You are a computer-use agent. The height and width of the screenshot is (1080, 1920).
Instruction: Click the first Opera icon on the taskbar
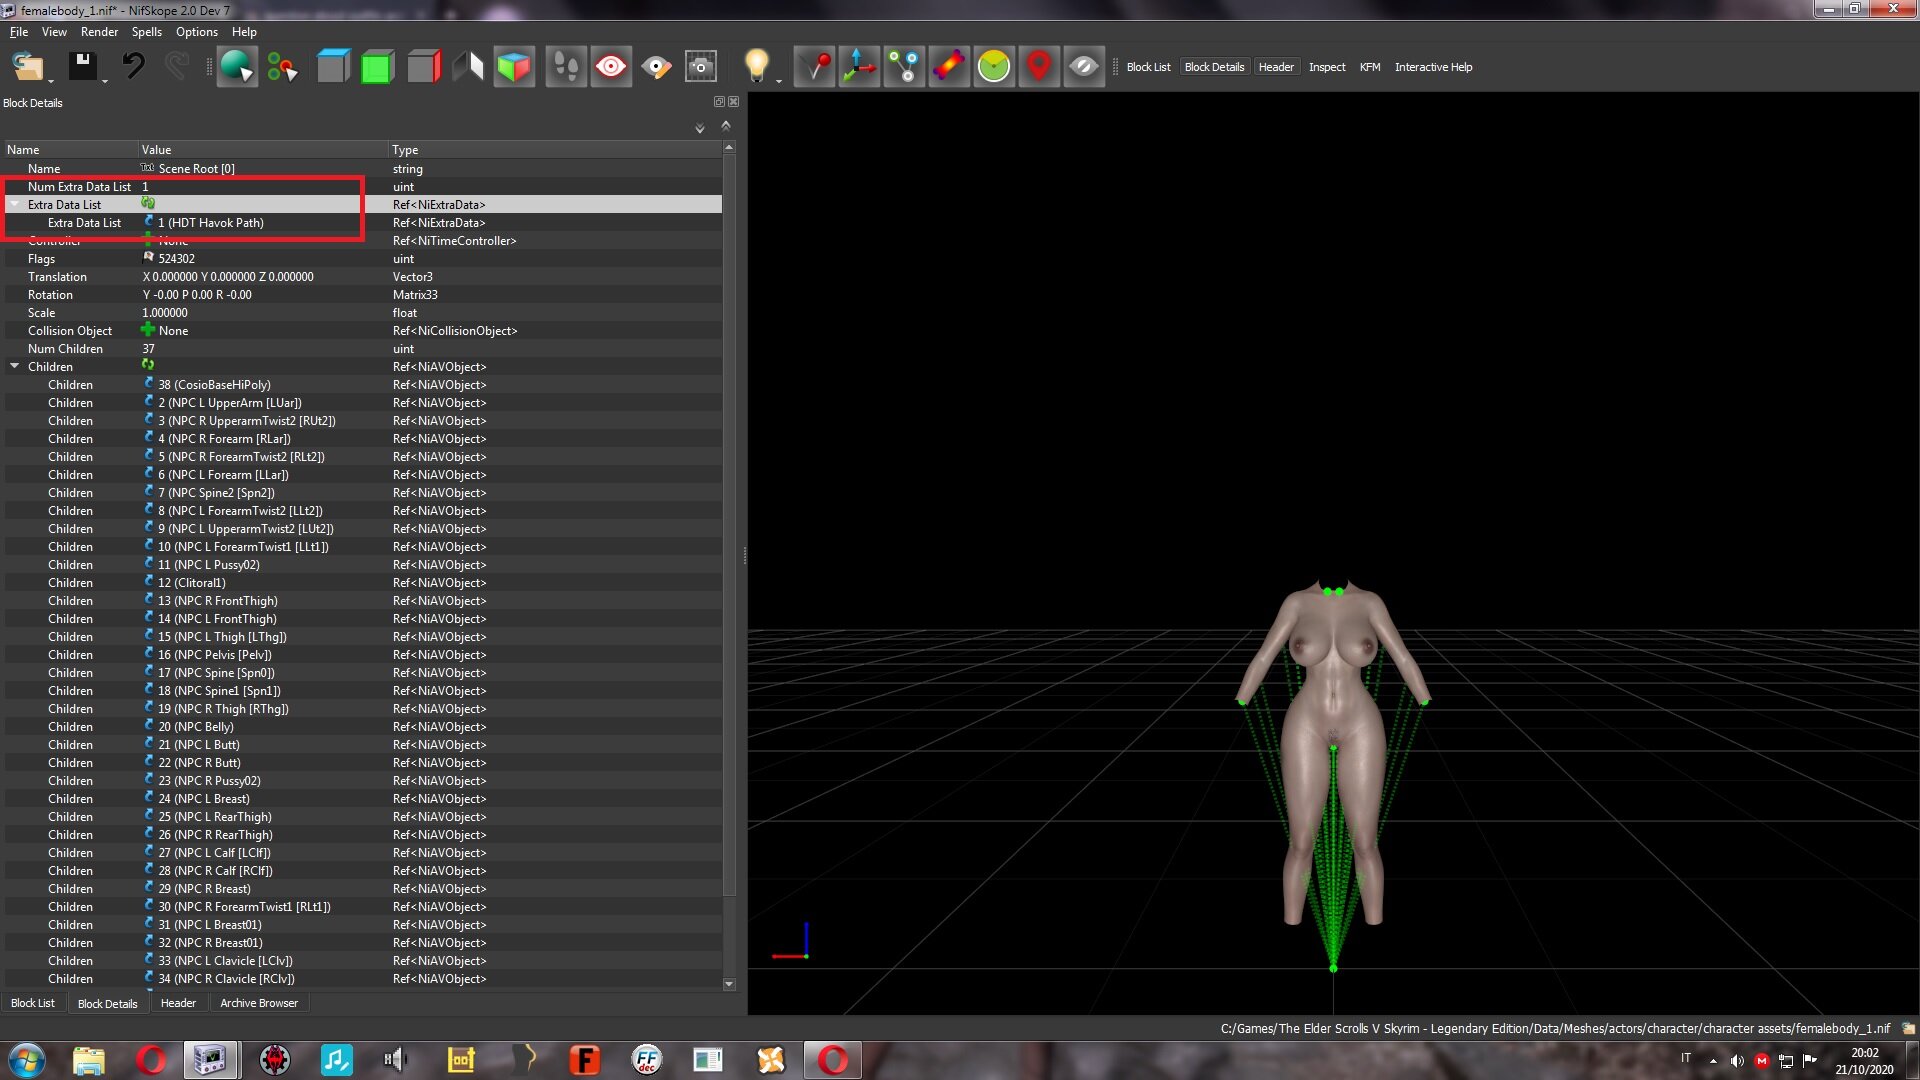coord(151,1060)
